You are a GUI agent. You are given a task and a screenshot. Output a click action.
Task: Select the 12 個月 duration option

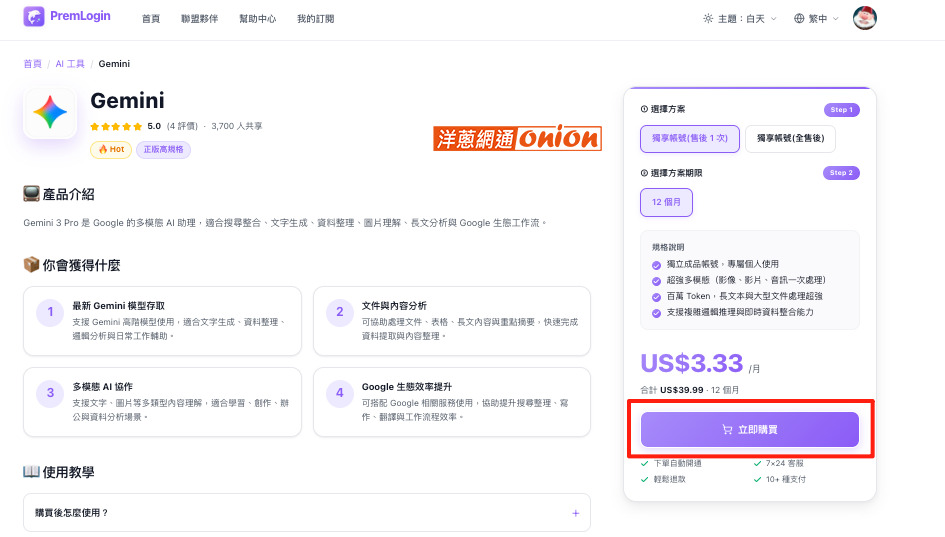coord(666,203)
